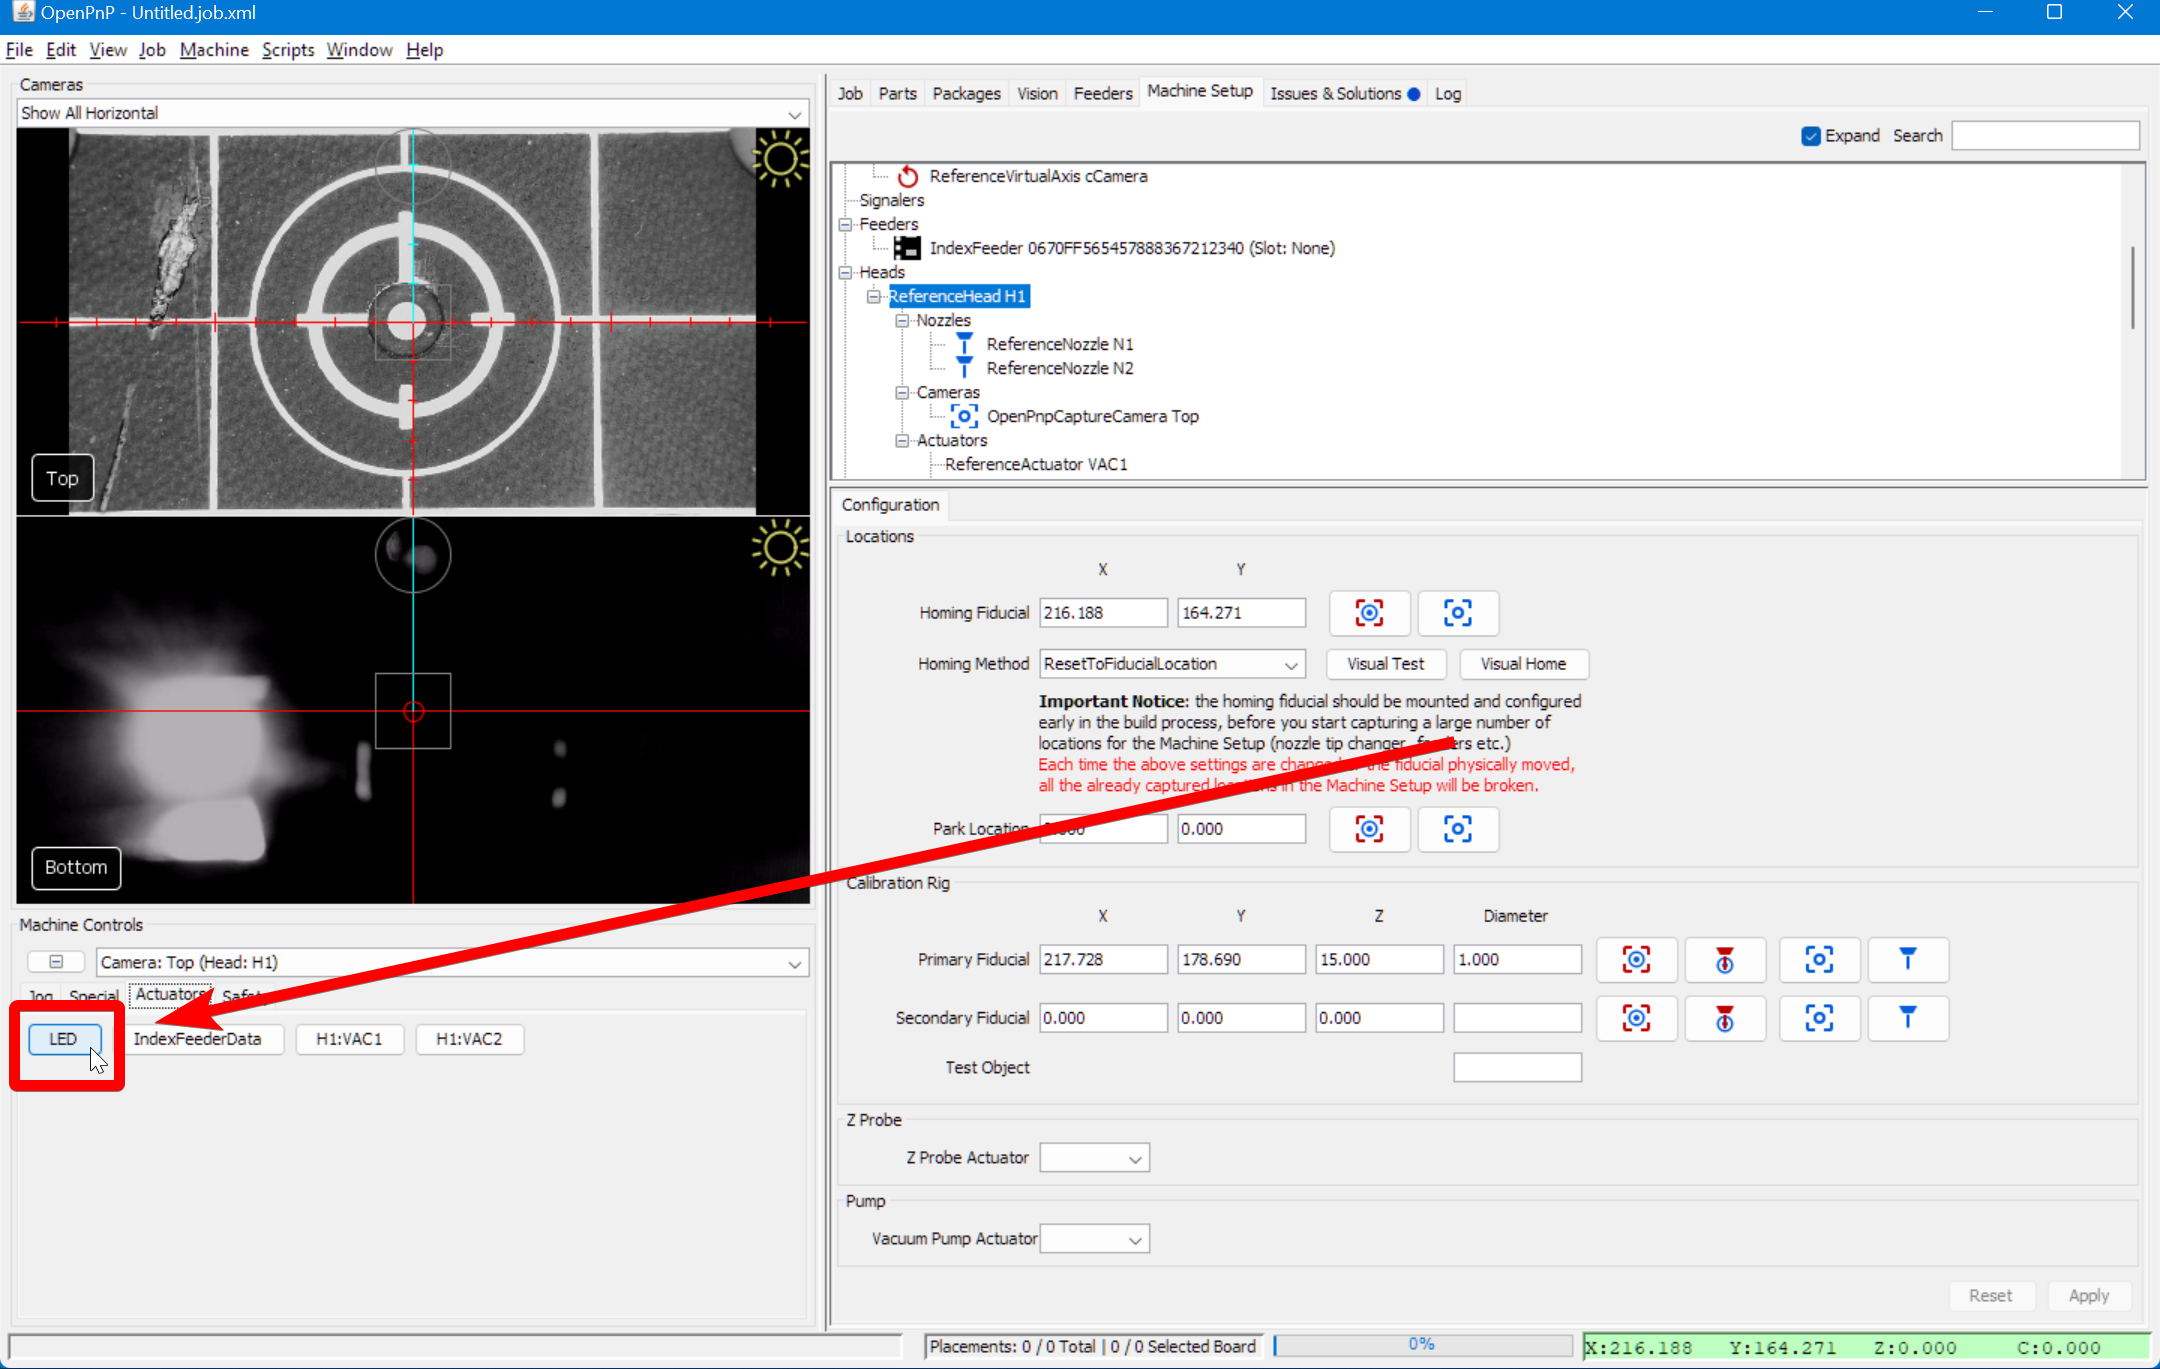Click the job progress bar
Viewport: 2160px width, 1369px height.
(x=1422, y=1345)
